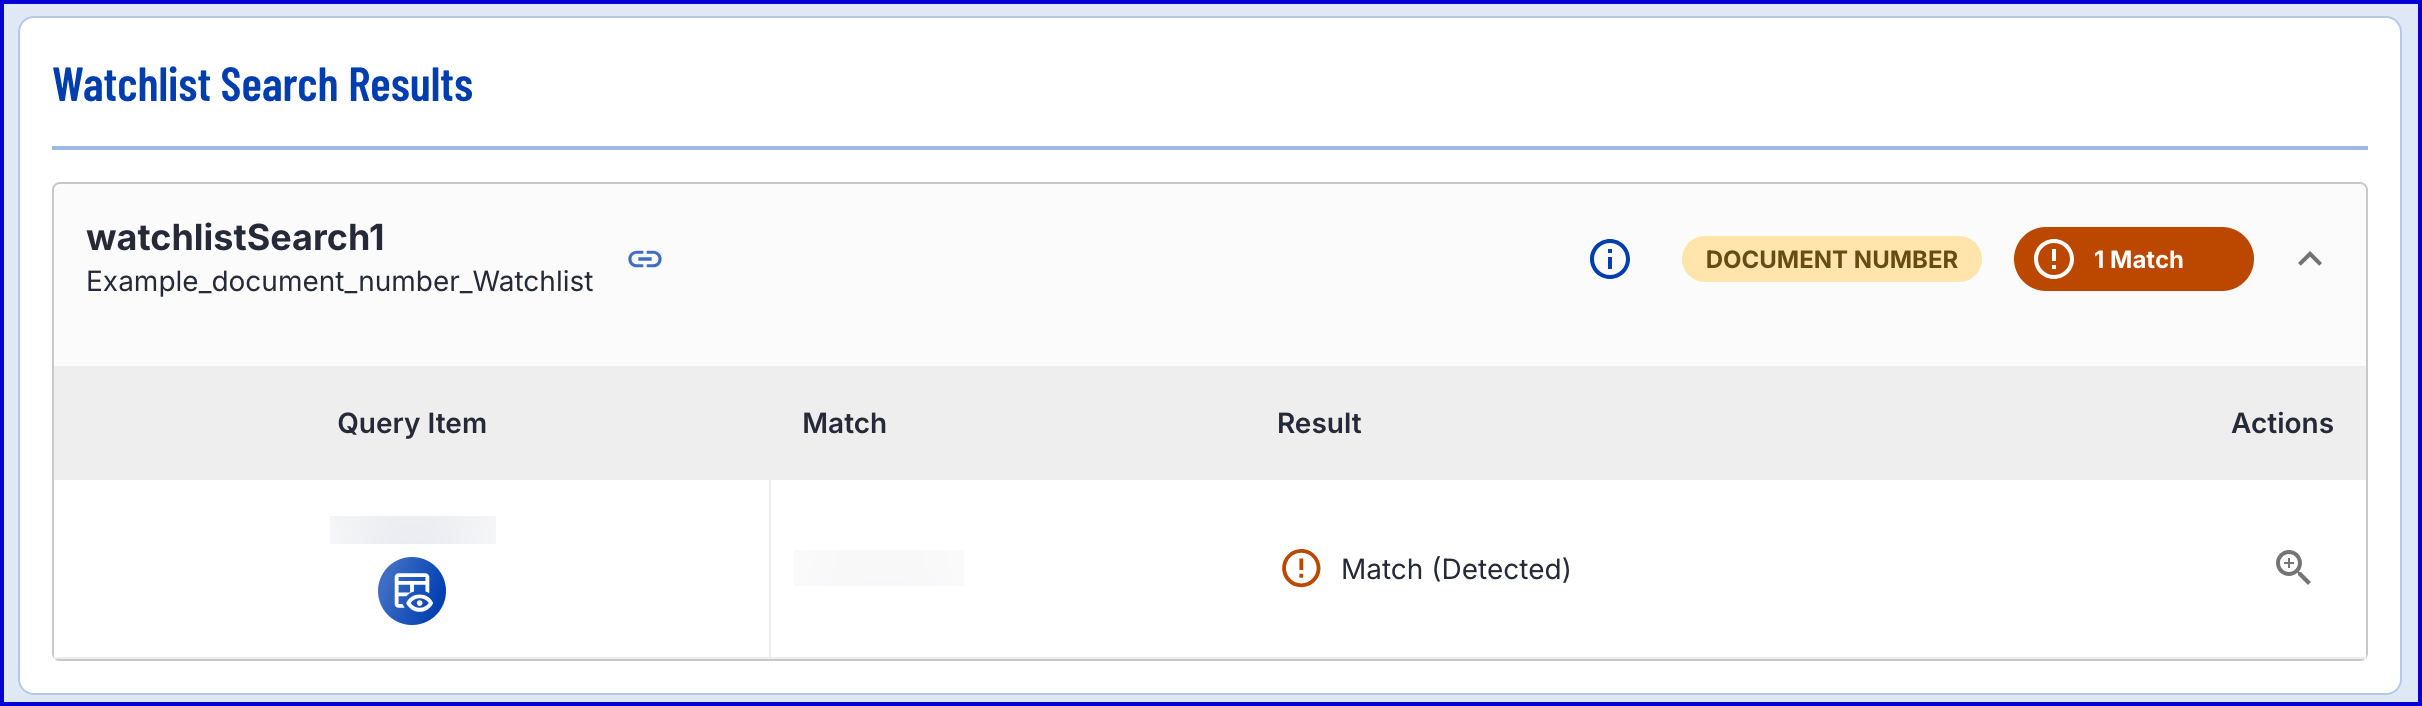Click the DOCUMENT NUMBER badge
The width and height of the screenshot is (2422, 706).
tap(1831, 259)
